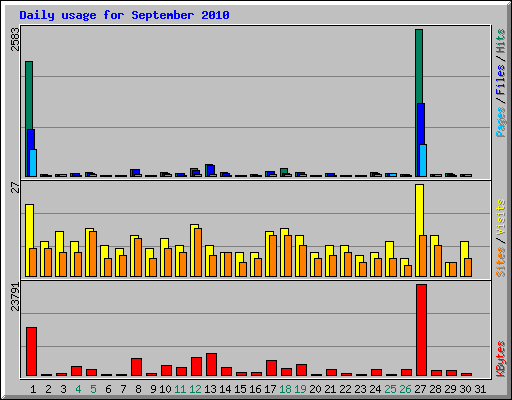Click the yellow 'Visits' legend label
This screenshot has width=512, height=400.
click(x=500, y=217)
